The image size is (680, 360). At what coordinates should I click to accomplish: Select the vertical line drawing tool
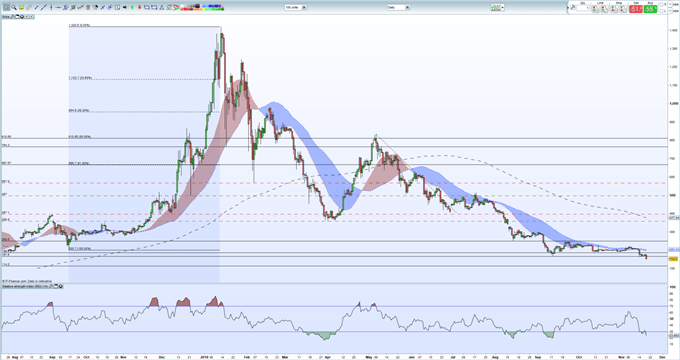tap(51, 7)
